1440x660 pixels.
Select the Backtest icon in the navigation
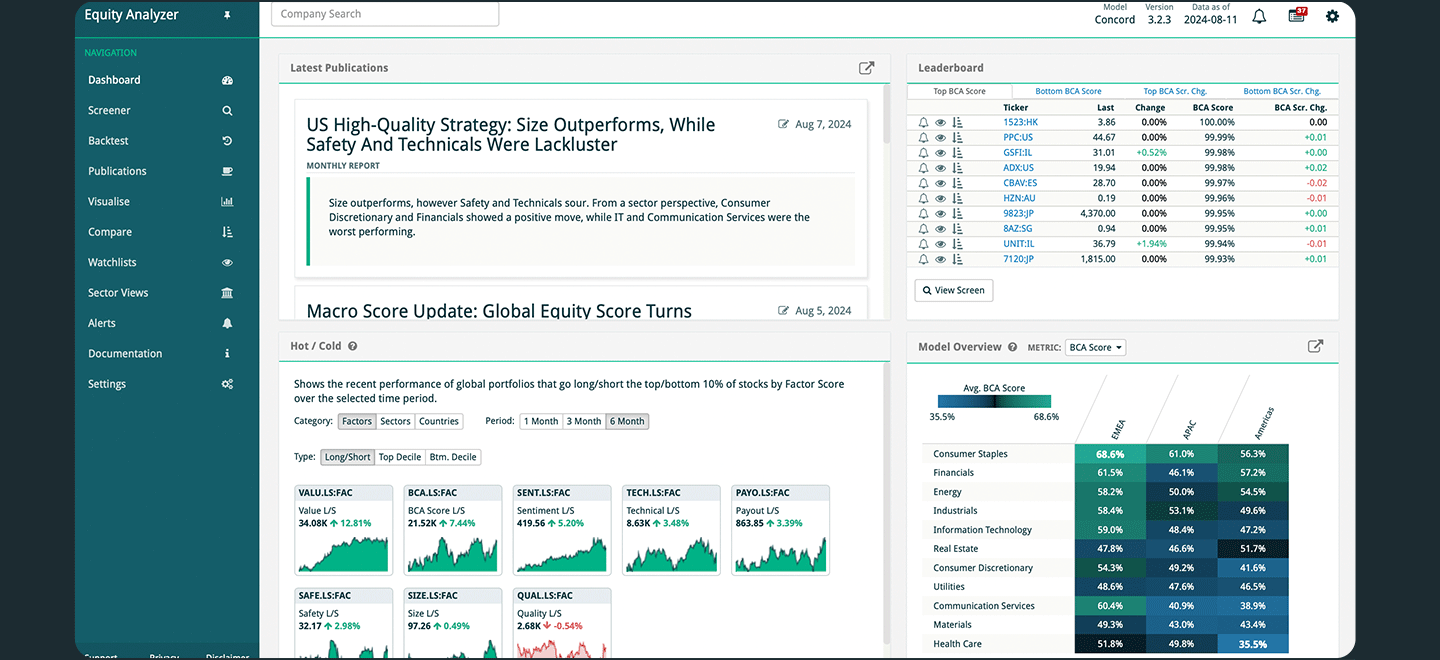(x=227, y=140)
